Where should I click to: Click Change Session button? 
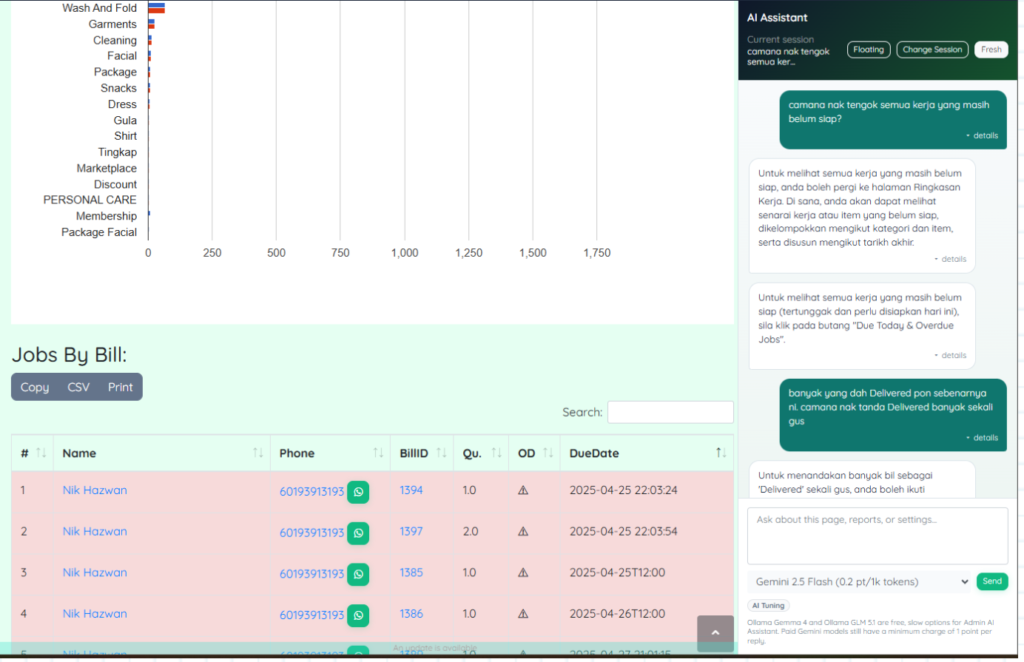[932, 50]
